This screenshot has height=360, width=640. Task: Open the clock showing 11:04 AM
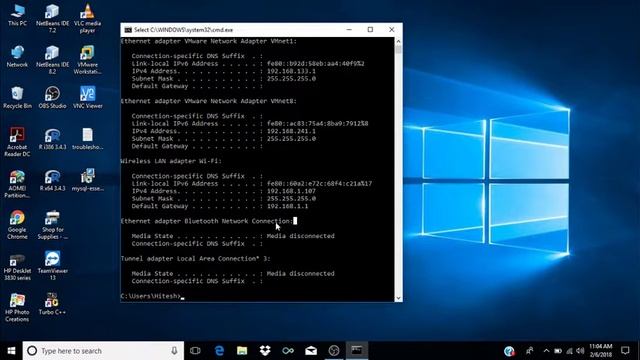[600, 351]
